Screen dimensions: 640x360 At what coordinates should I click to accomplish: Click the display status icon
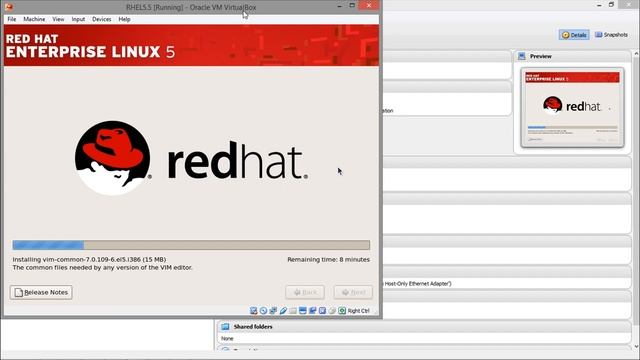click(x=302, y=311)
